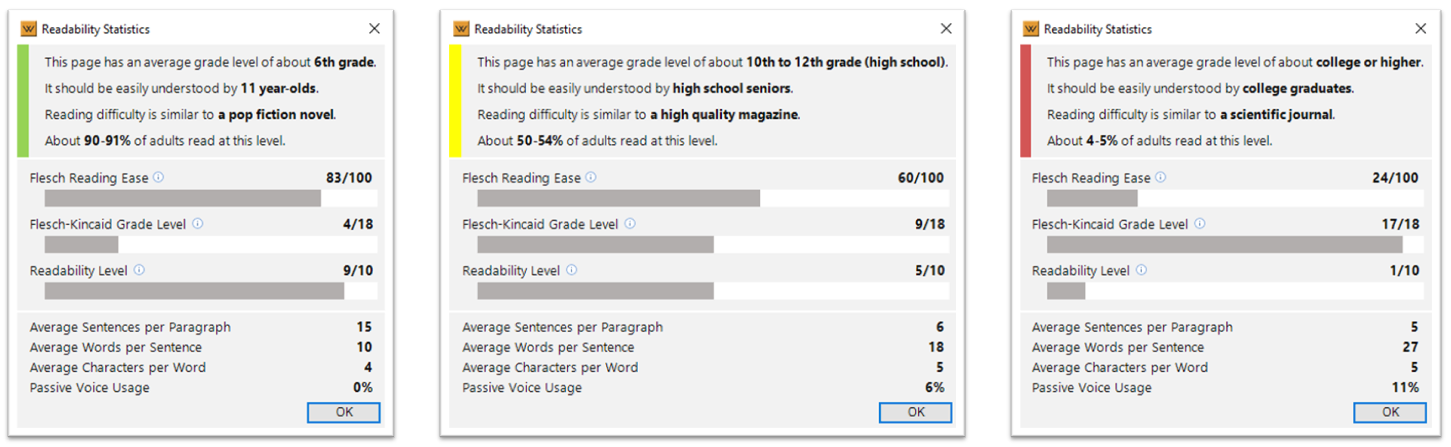The height and width of the screenshot is (447, 1451).
Task: Click the info icon beside Flesch Reading Ease in 6th grade dialog
Action: [x=158, y=178]
